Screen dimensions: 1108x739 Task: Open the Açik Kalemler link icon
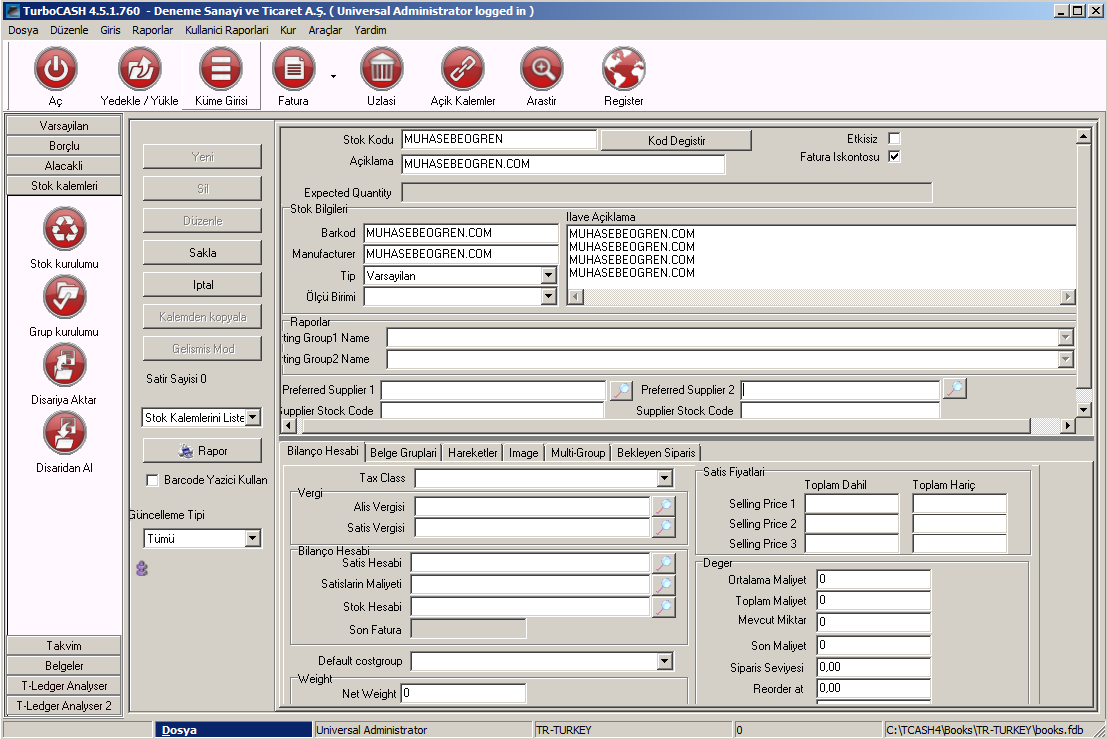463,69
